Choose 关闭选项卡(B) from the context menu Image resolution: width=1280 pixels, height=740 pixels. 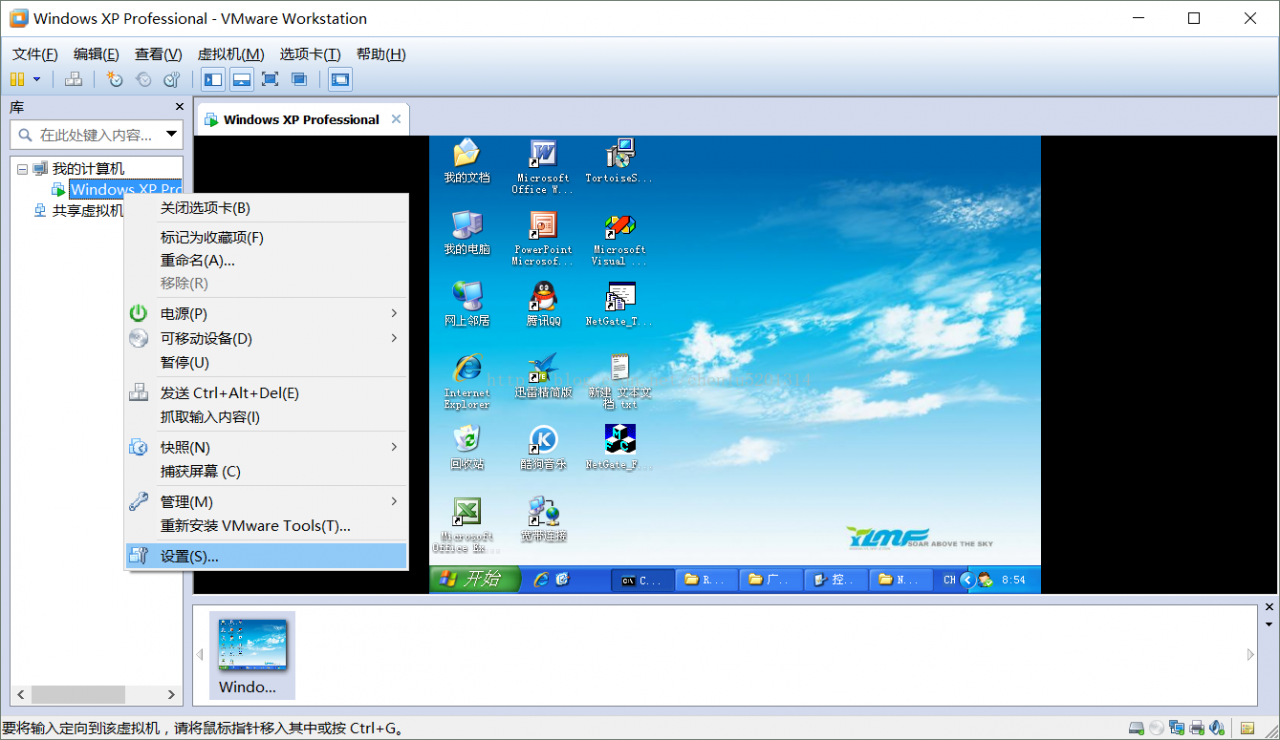[266, 208]
